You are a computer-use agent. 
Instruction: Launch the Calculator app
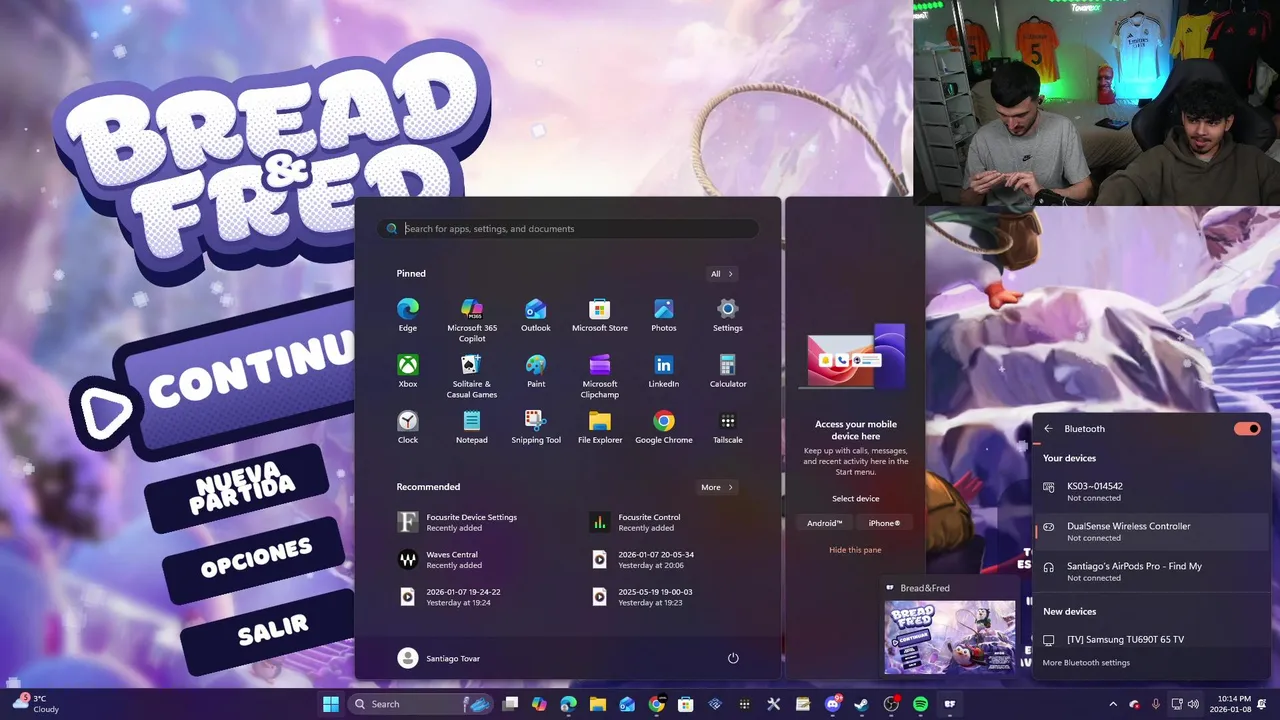coord(728,370)
